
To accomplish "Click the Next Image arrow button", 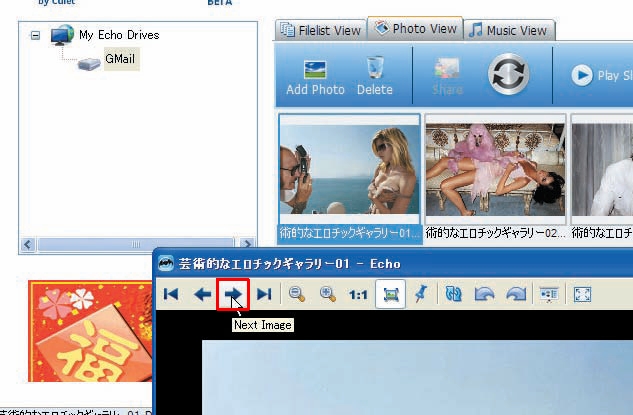I will pos(233,294).
